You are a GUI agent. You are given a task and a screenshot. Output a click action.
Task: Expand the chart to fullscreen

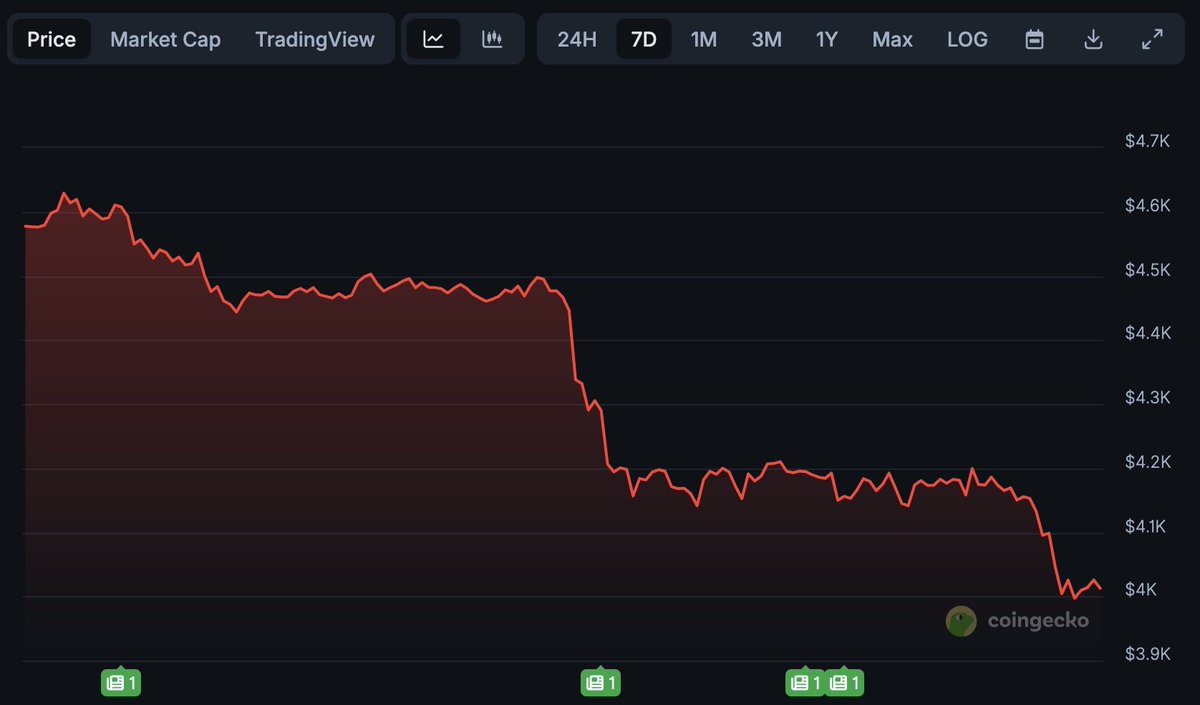tap(1153, 39)
